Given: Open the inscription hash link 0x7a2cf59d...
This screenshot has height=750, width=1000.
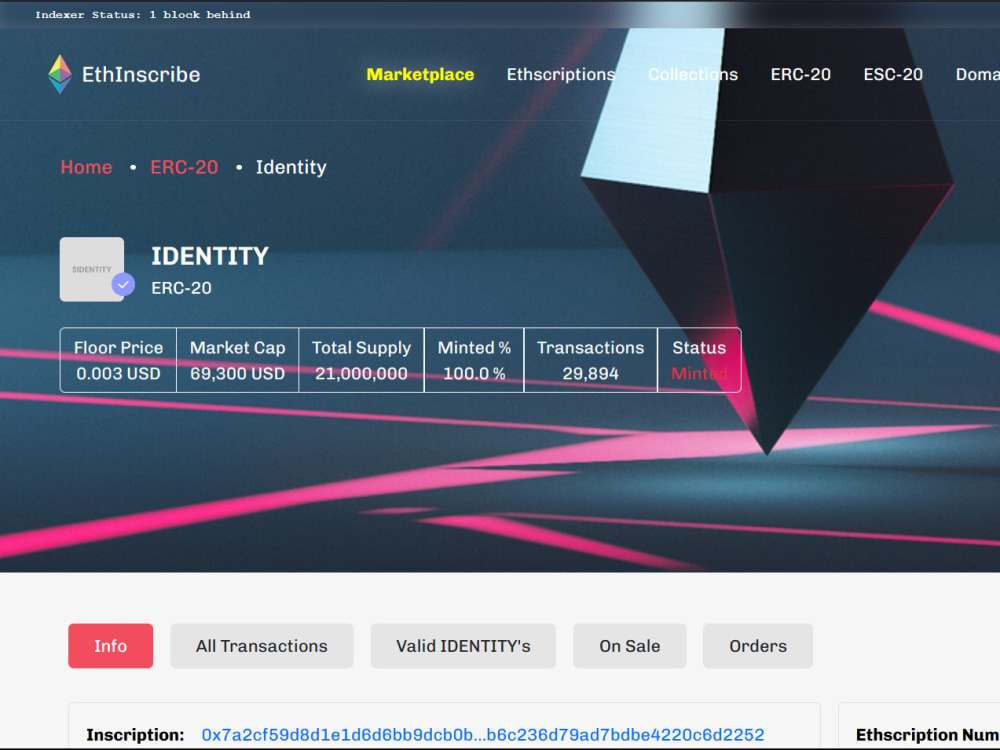Looking at the screenshot, I should (483, 735).
